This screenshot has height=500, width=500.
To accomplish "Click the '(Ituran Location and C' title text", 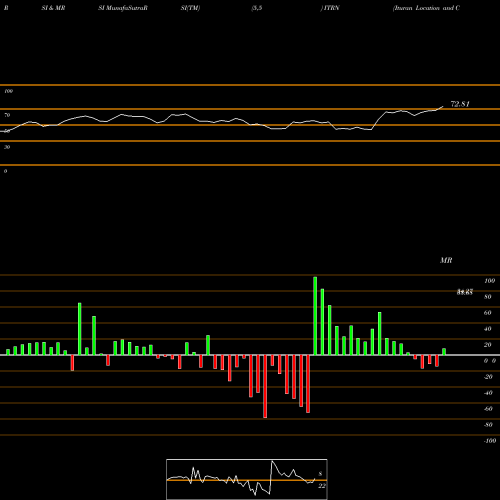I will coord(426,8).
